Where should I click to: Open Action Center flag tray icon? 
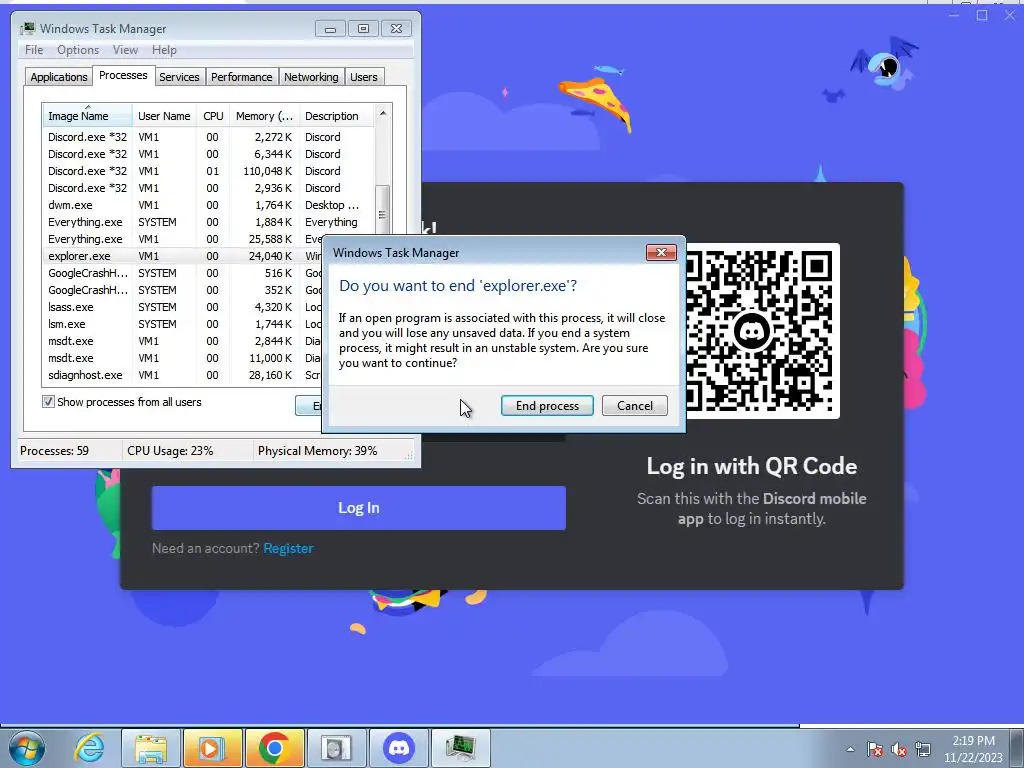875,749
